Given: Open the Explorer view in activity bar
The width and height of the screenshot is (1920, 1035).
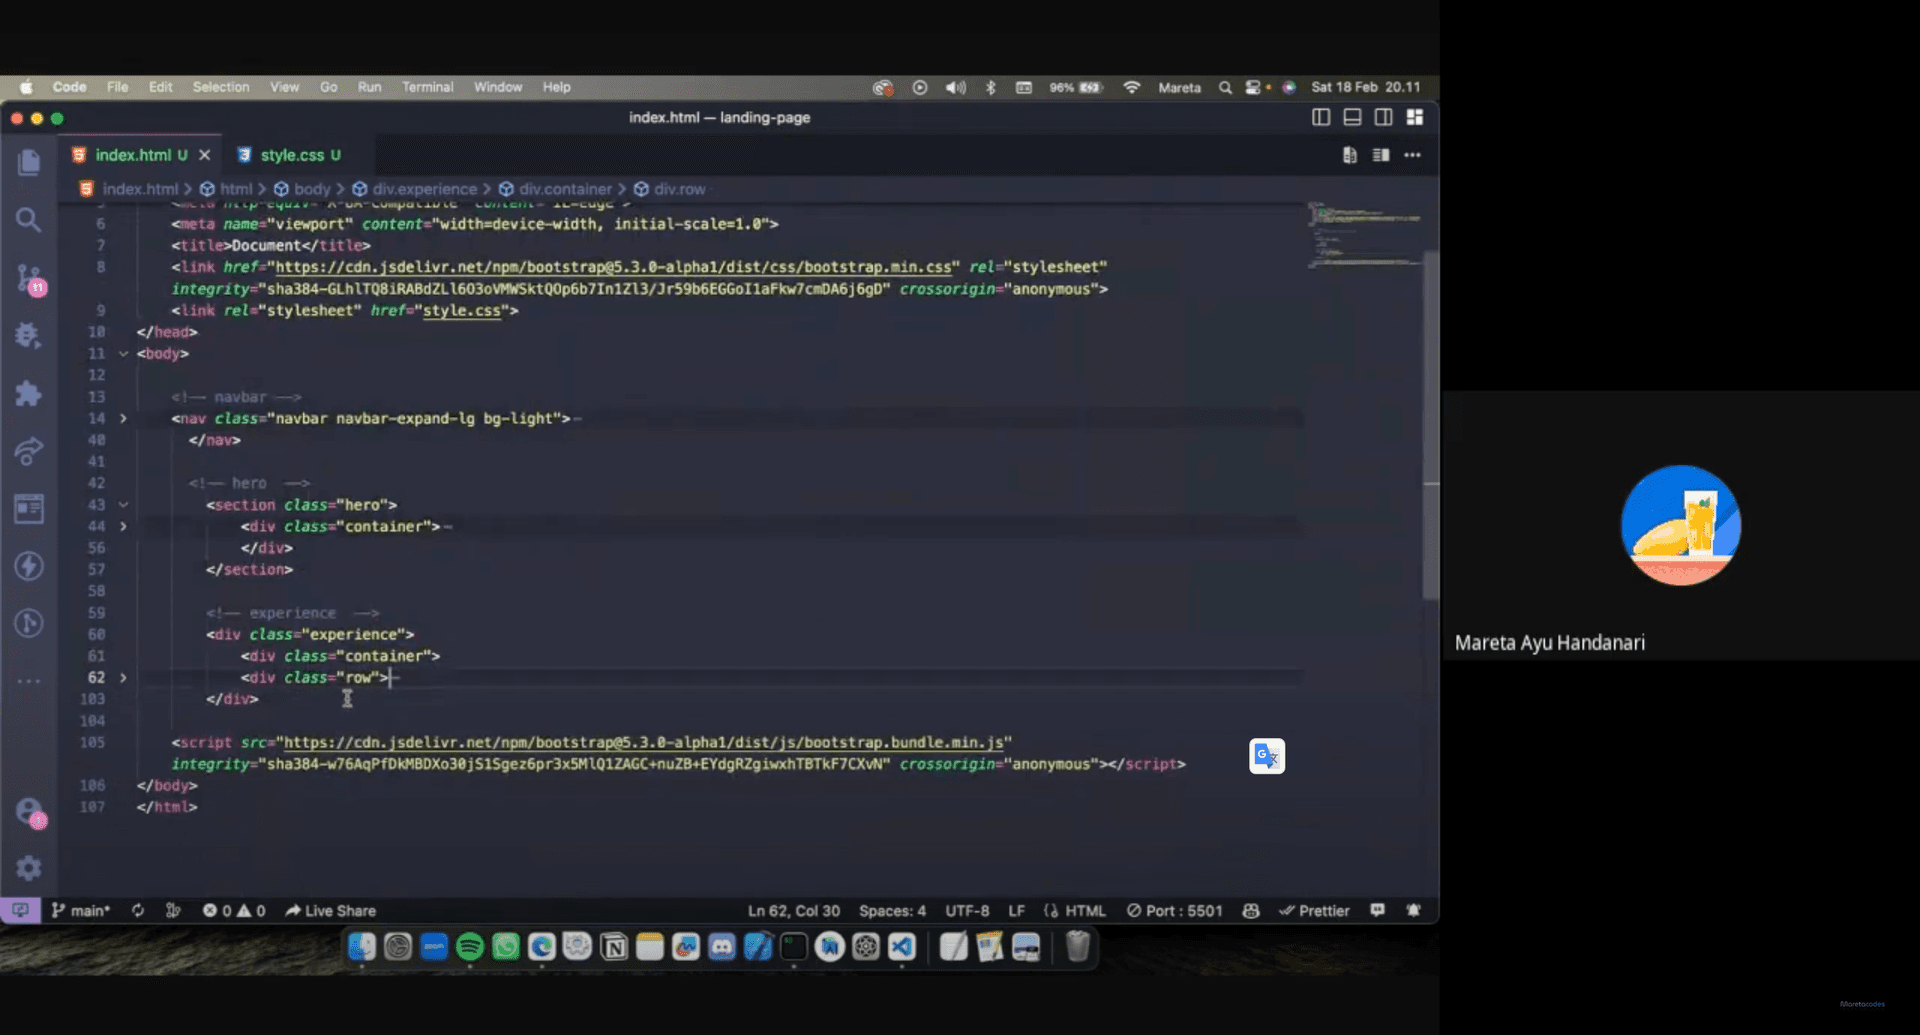Looking at the screenshot, I should pos(29,162).
